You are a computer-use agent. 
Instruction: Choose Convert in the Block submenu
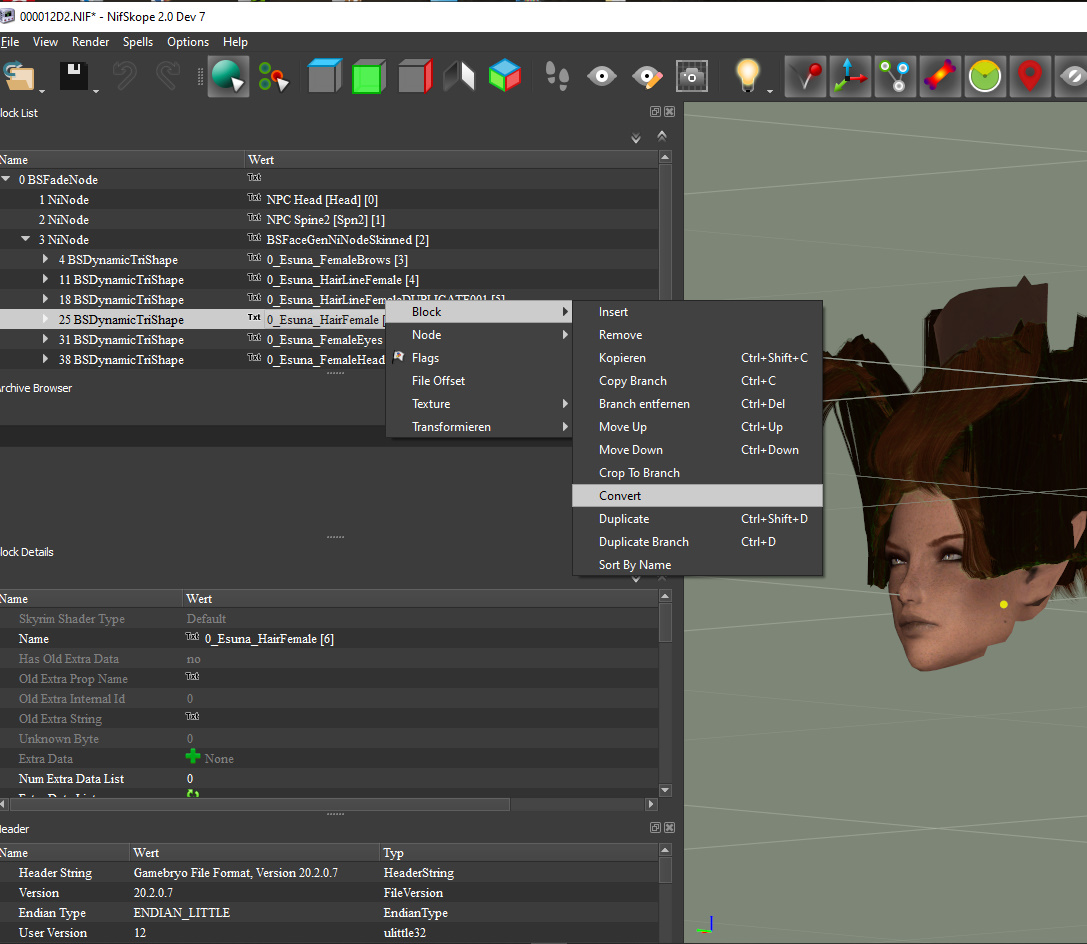(x=620, y=496)
